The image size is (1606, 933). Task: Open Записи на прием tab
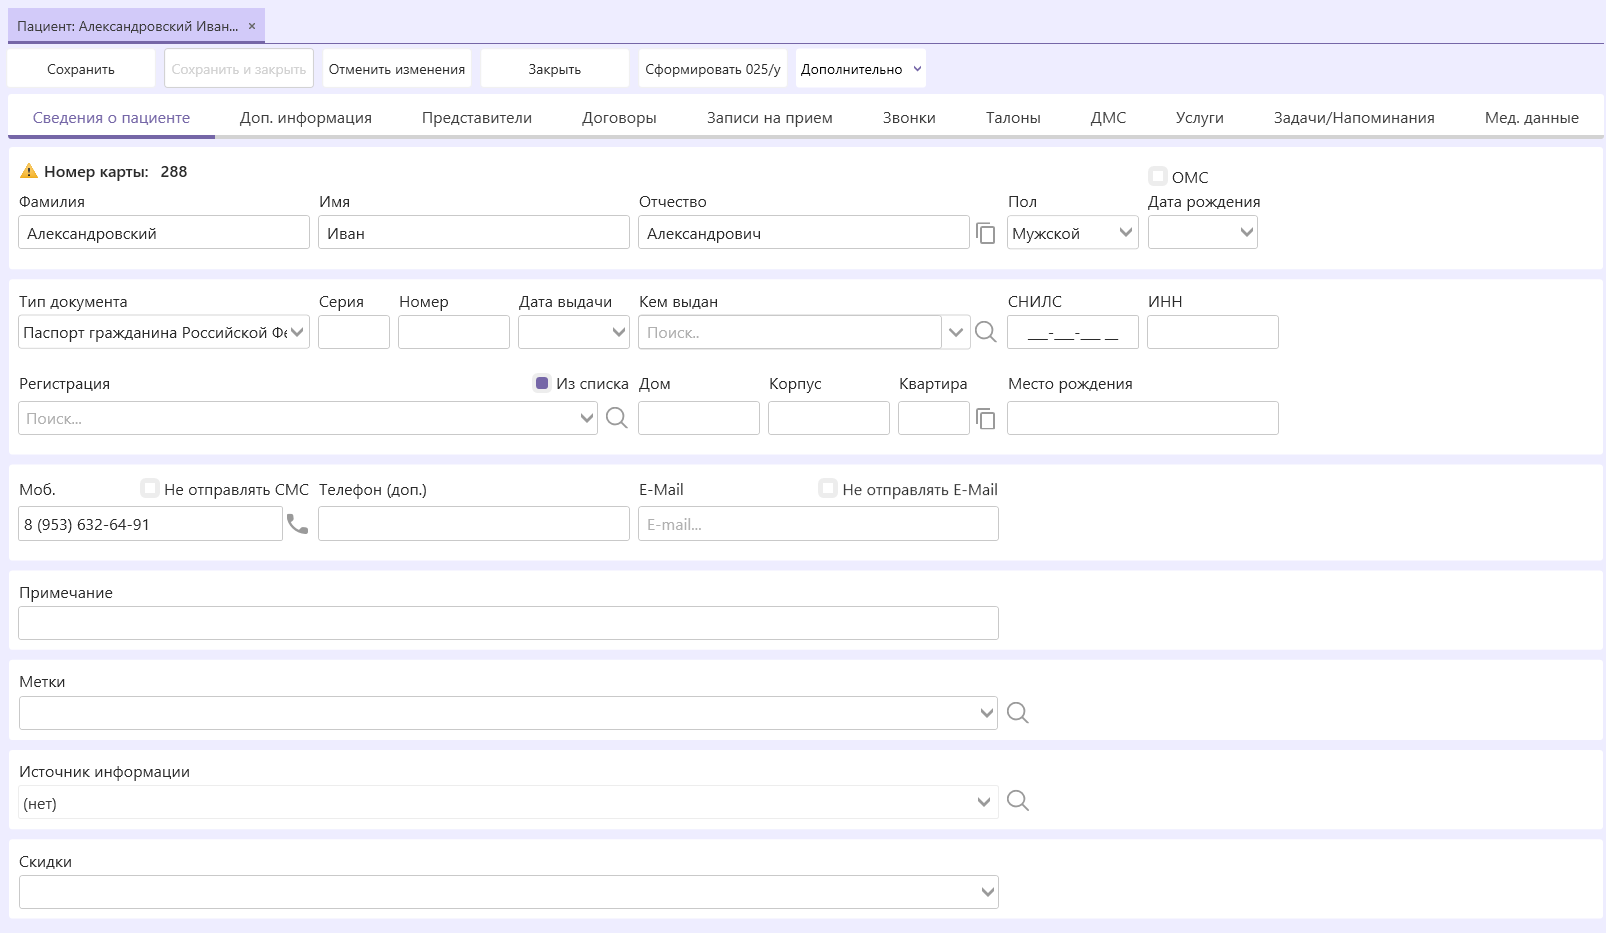[x=770, y=117]
